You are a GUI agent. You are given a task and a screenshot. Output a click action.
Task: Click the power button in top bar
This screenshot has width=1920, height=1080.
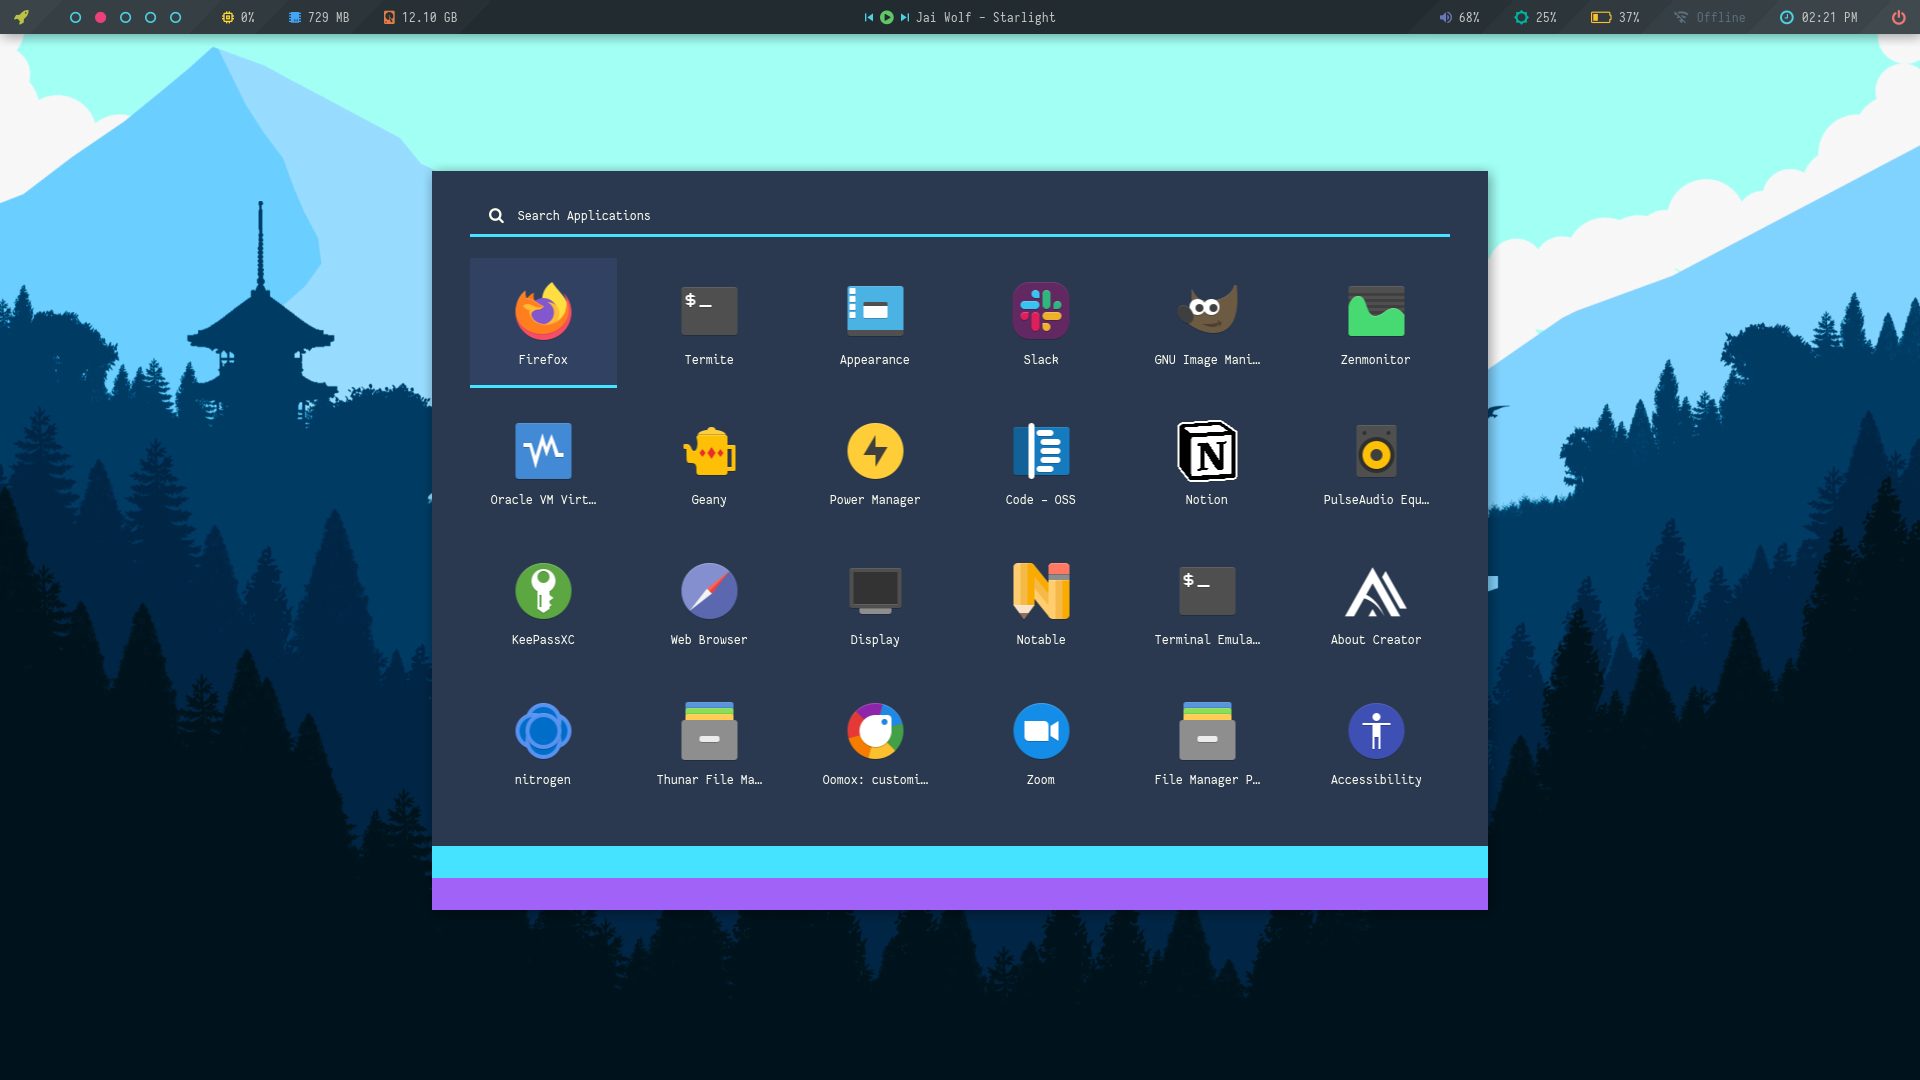1898,17
